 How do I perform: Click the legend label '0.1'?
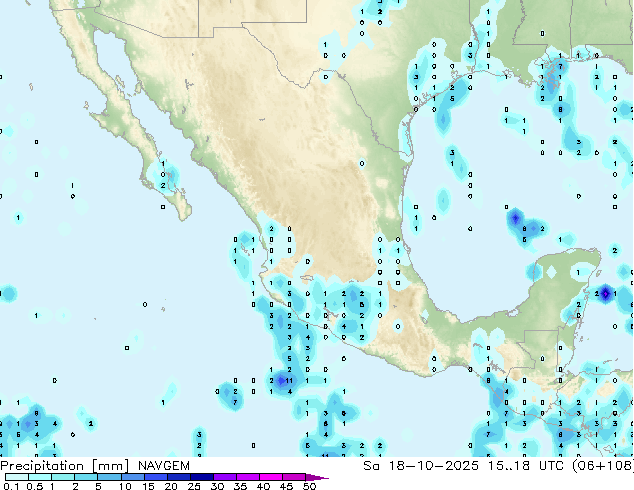[11, 486]
